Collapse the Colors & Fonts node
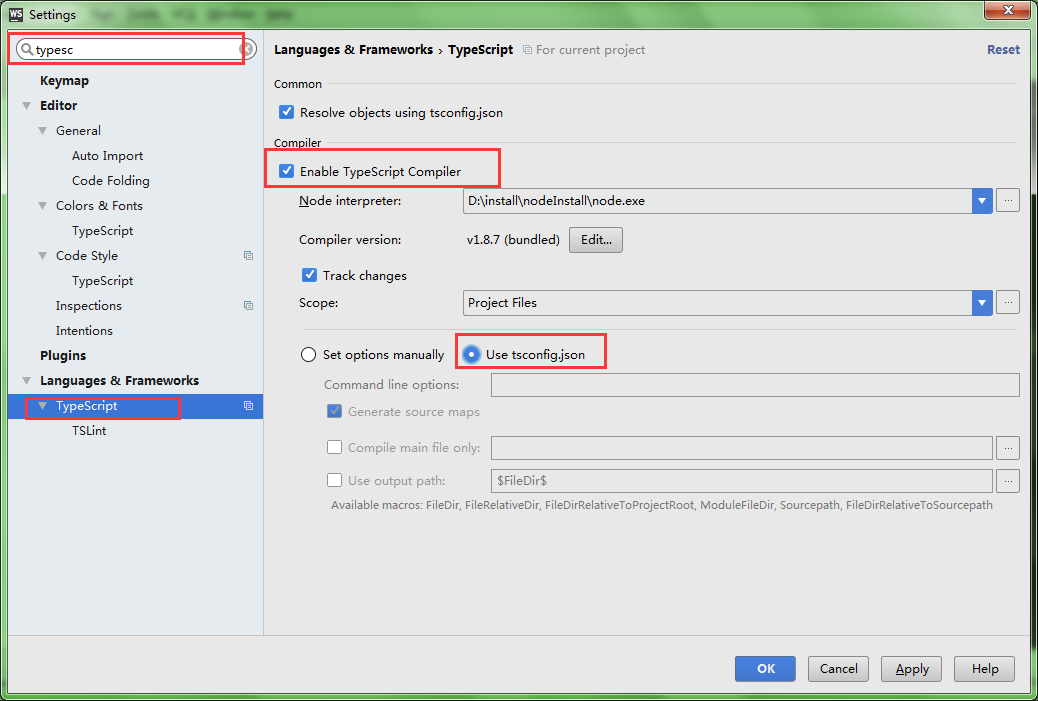This screenshot has height=701, width=1038. click(42, 205)
